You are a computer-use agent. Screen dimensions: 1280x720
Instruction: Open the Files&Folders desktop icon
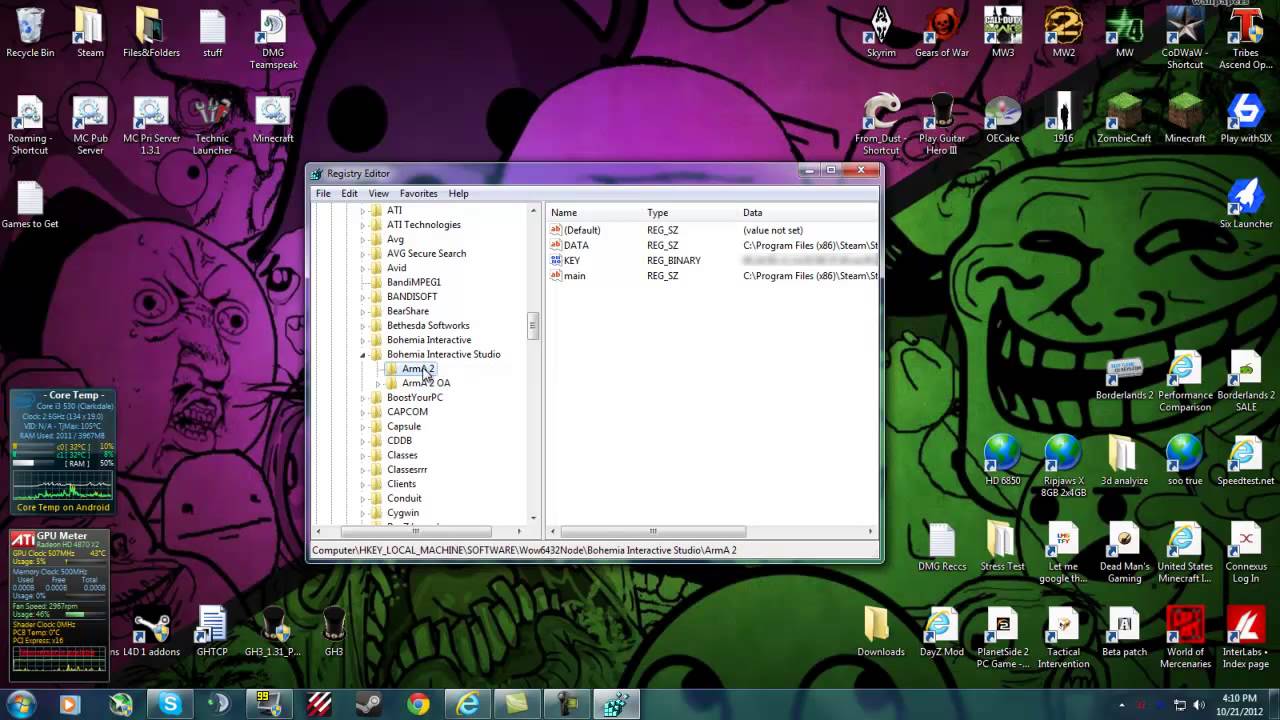click(x=151, y=34)
